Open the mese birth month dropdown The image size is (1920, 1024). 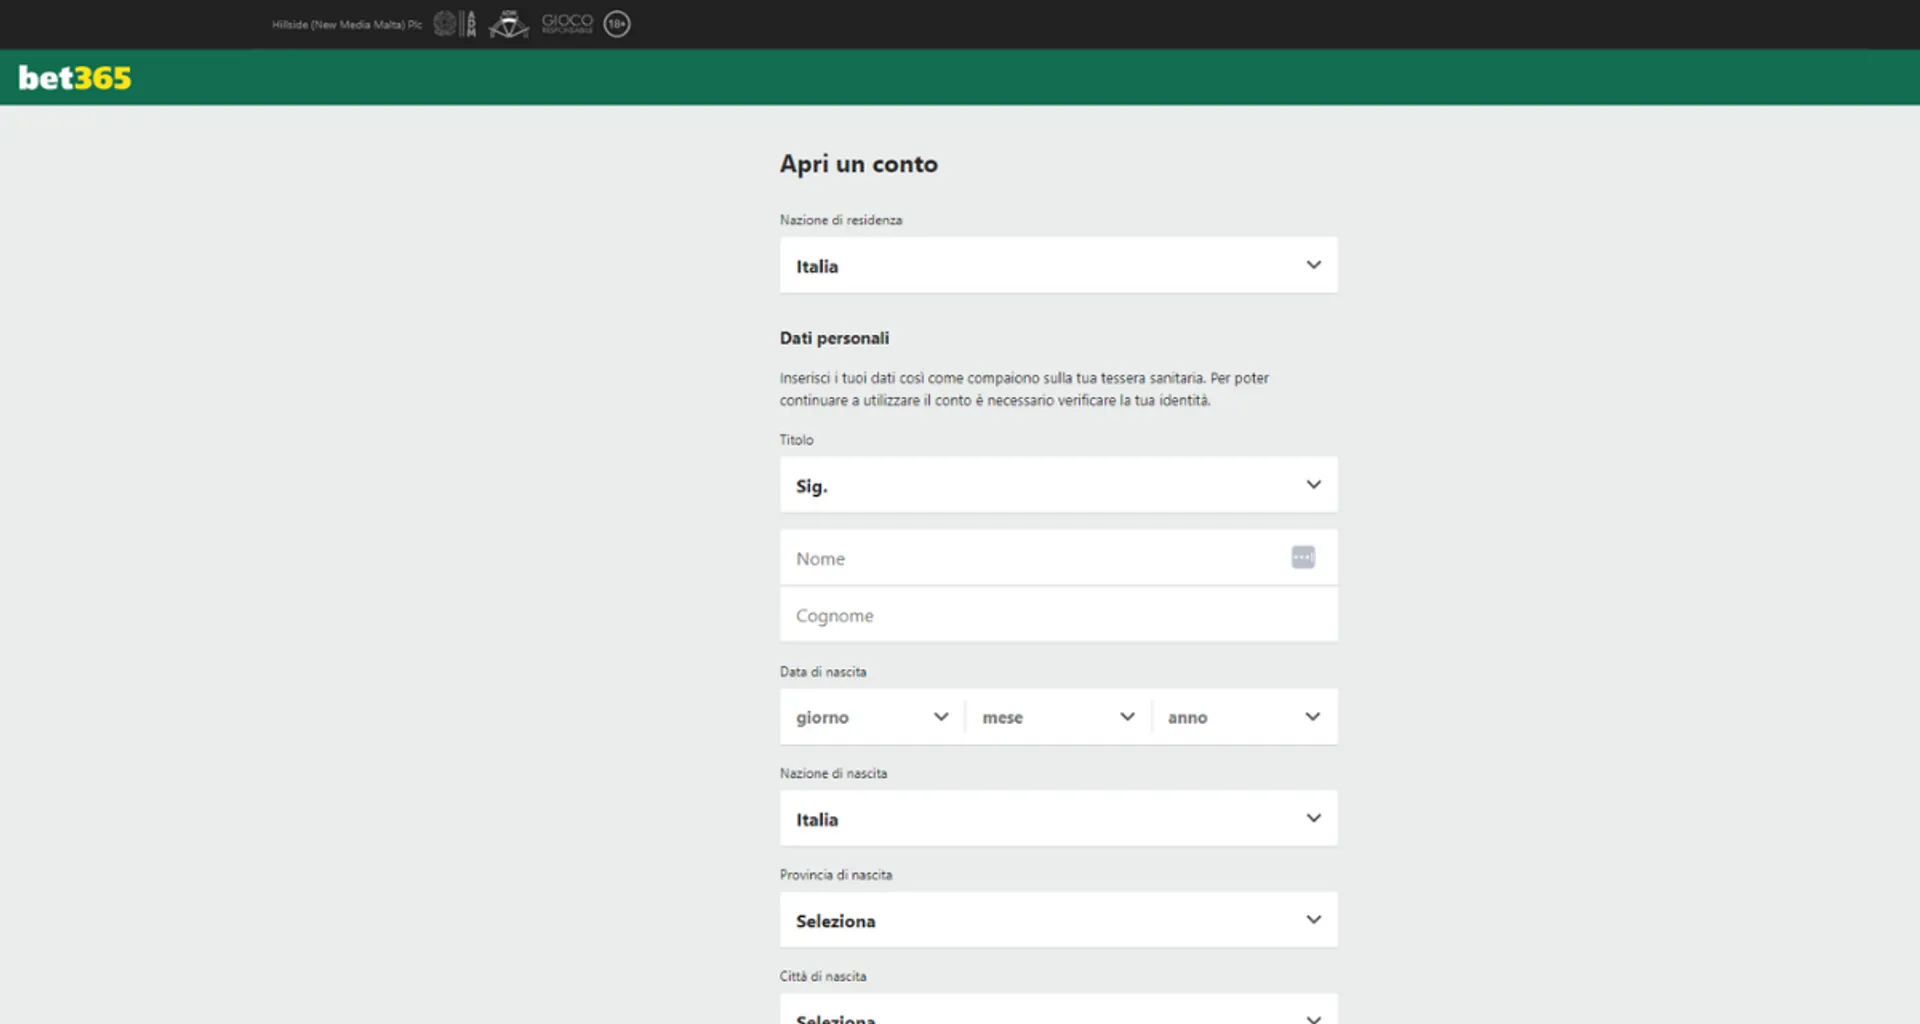(x=1058, y=717)
